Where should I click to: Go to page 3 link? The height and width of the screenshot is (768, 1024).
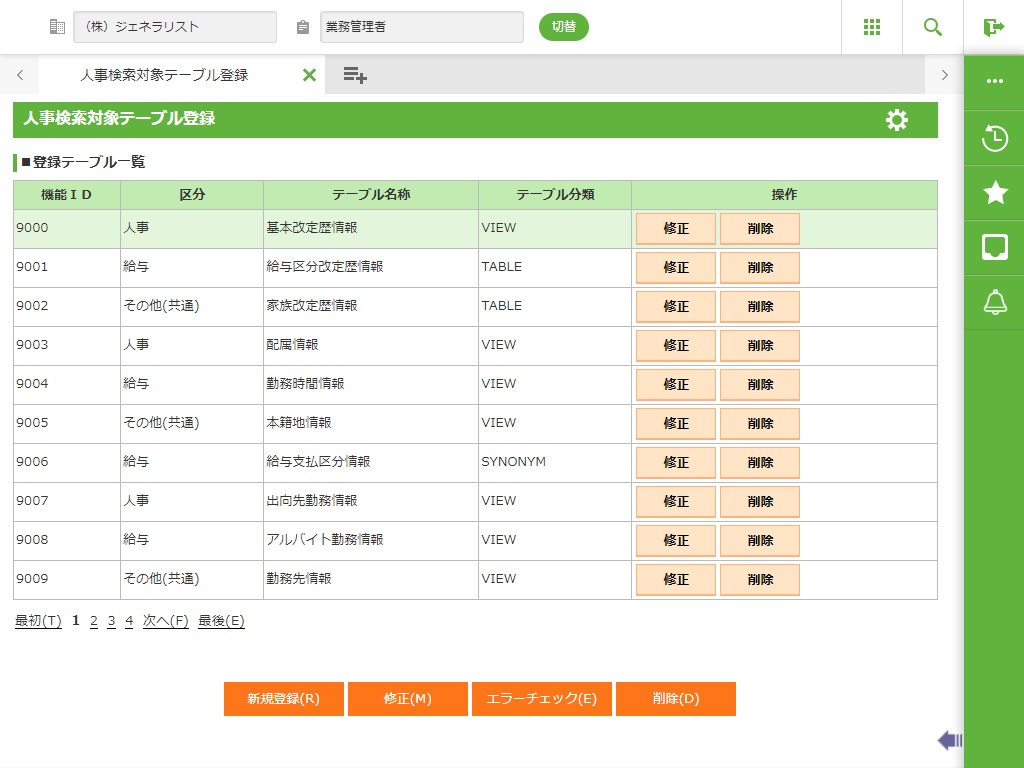pyautogui.click(x=112, y=621)
